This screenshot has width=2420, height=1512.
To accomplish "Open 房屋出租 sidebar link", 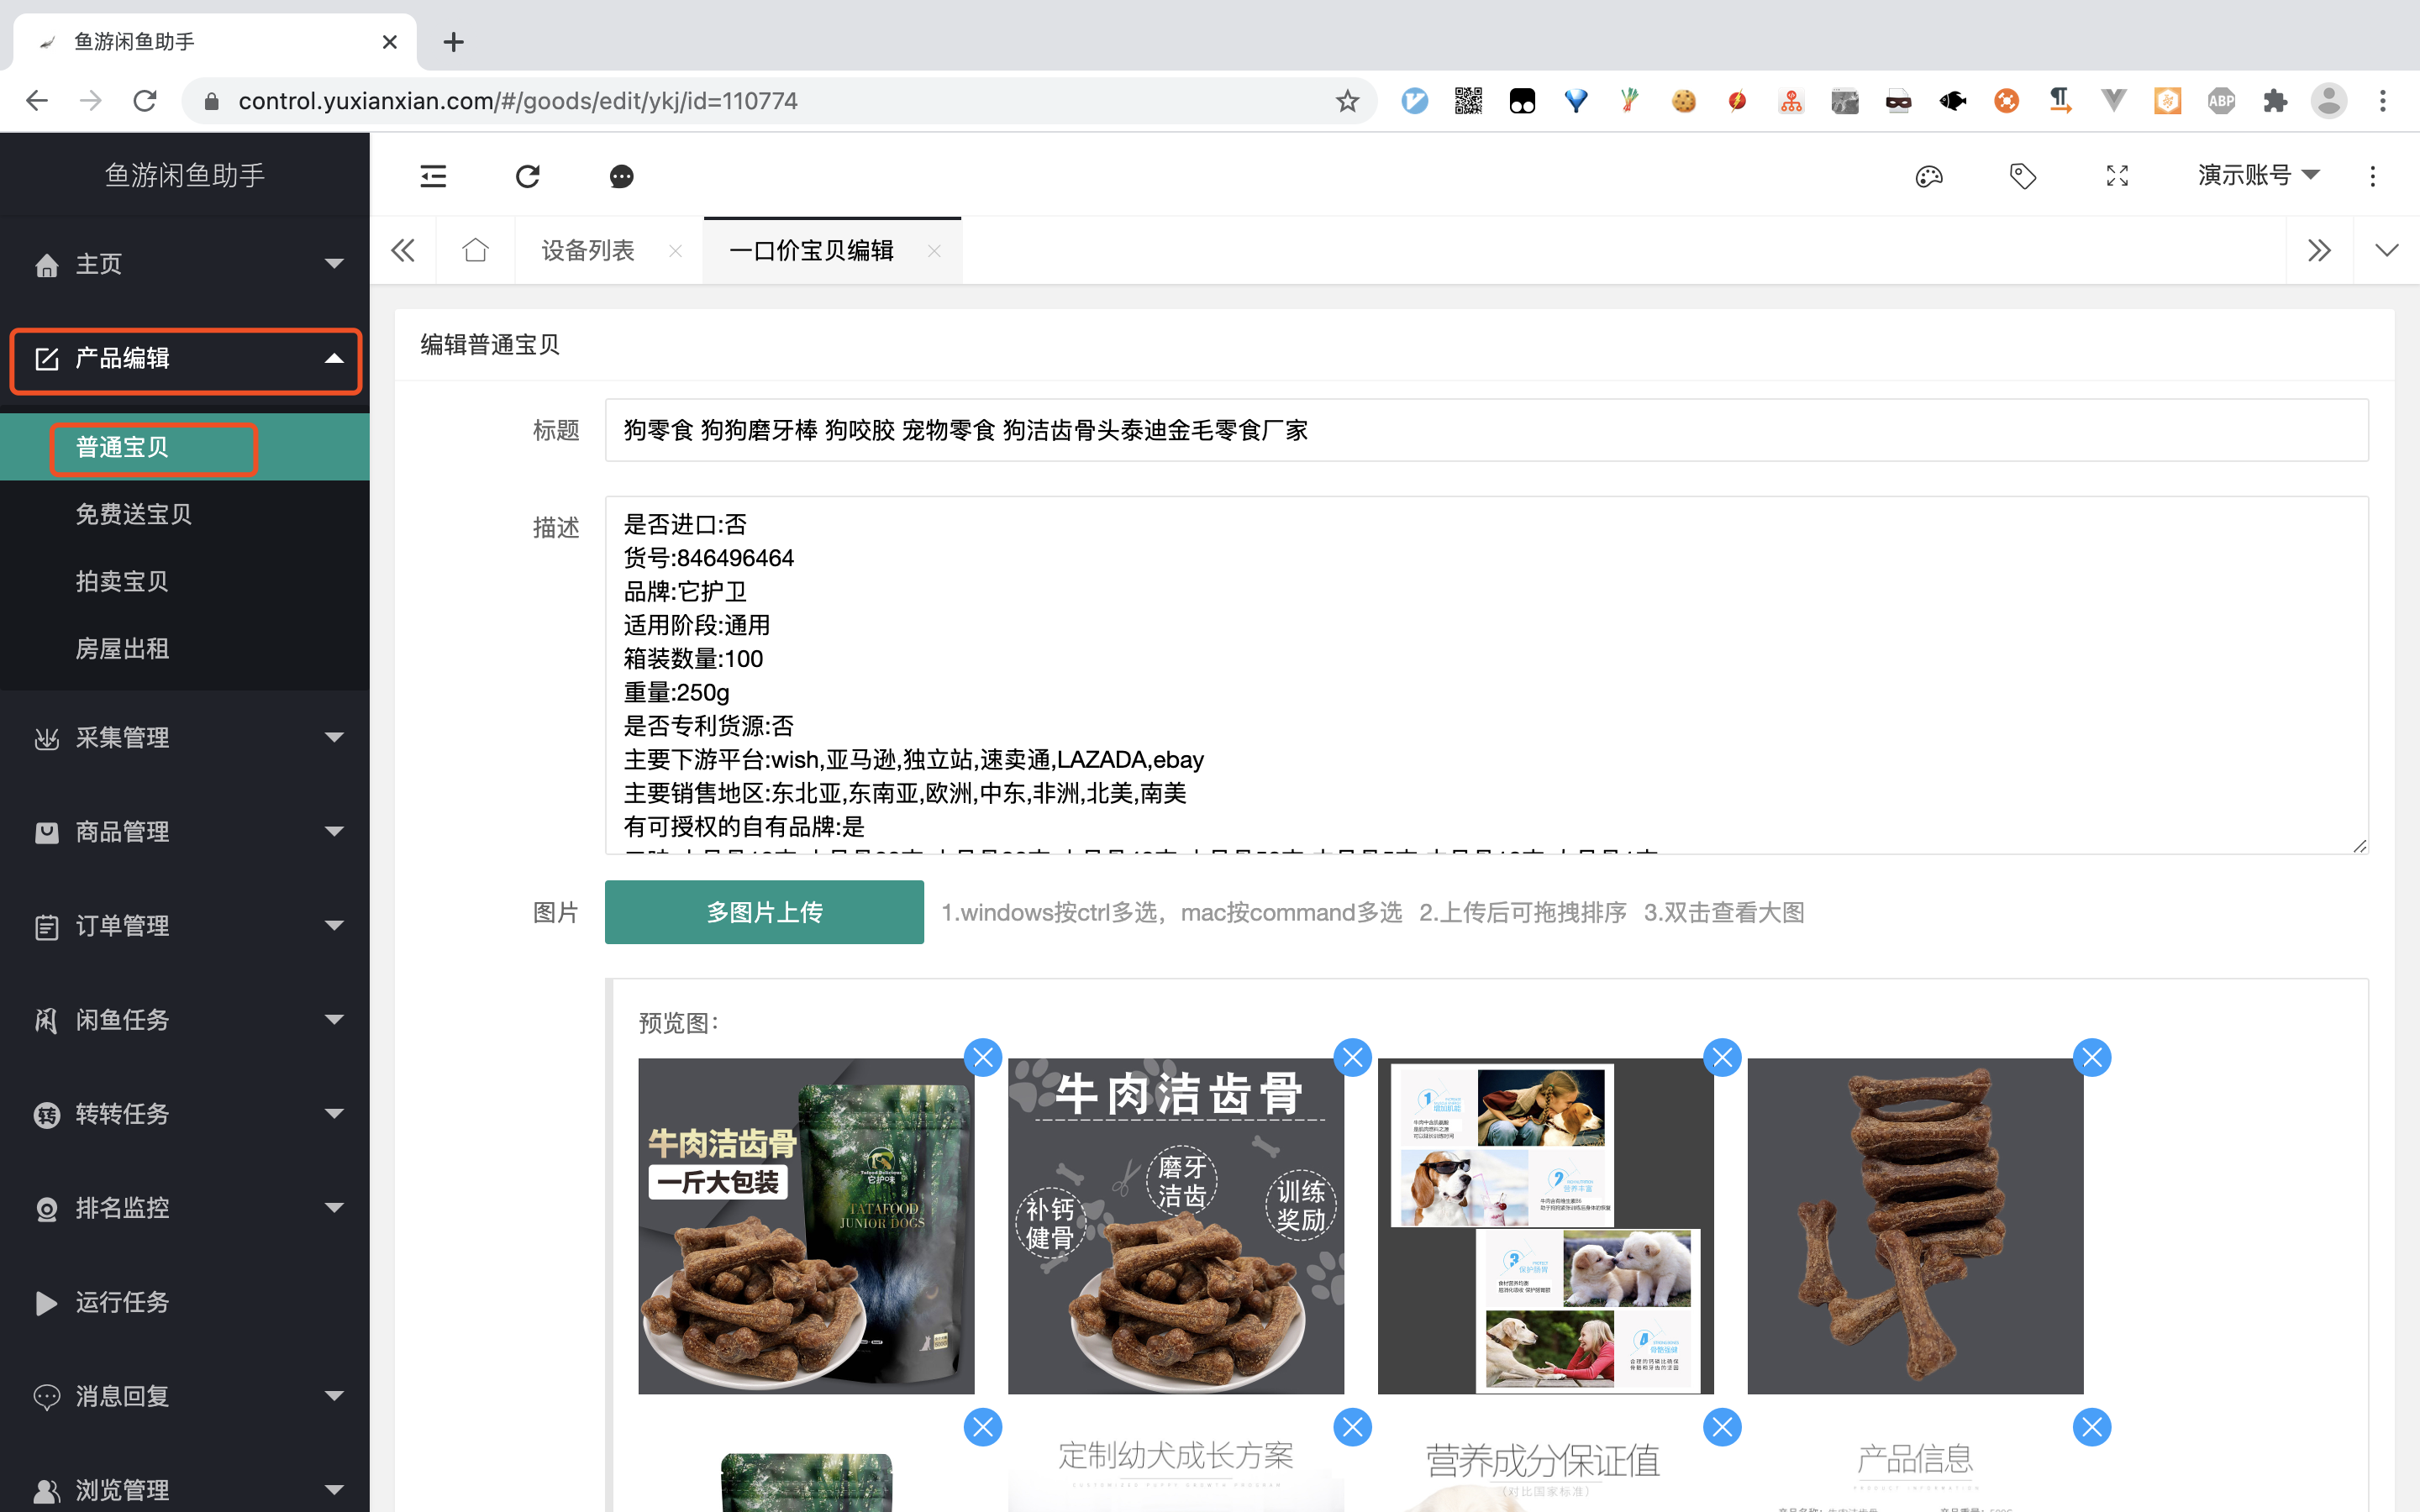I will click(x=122, y=648).
